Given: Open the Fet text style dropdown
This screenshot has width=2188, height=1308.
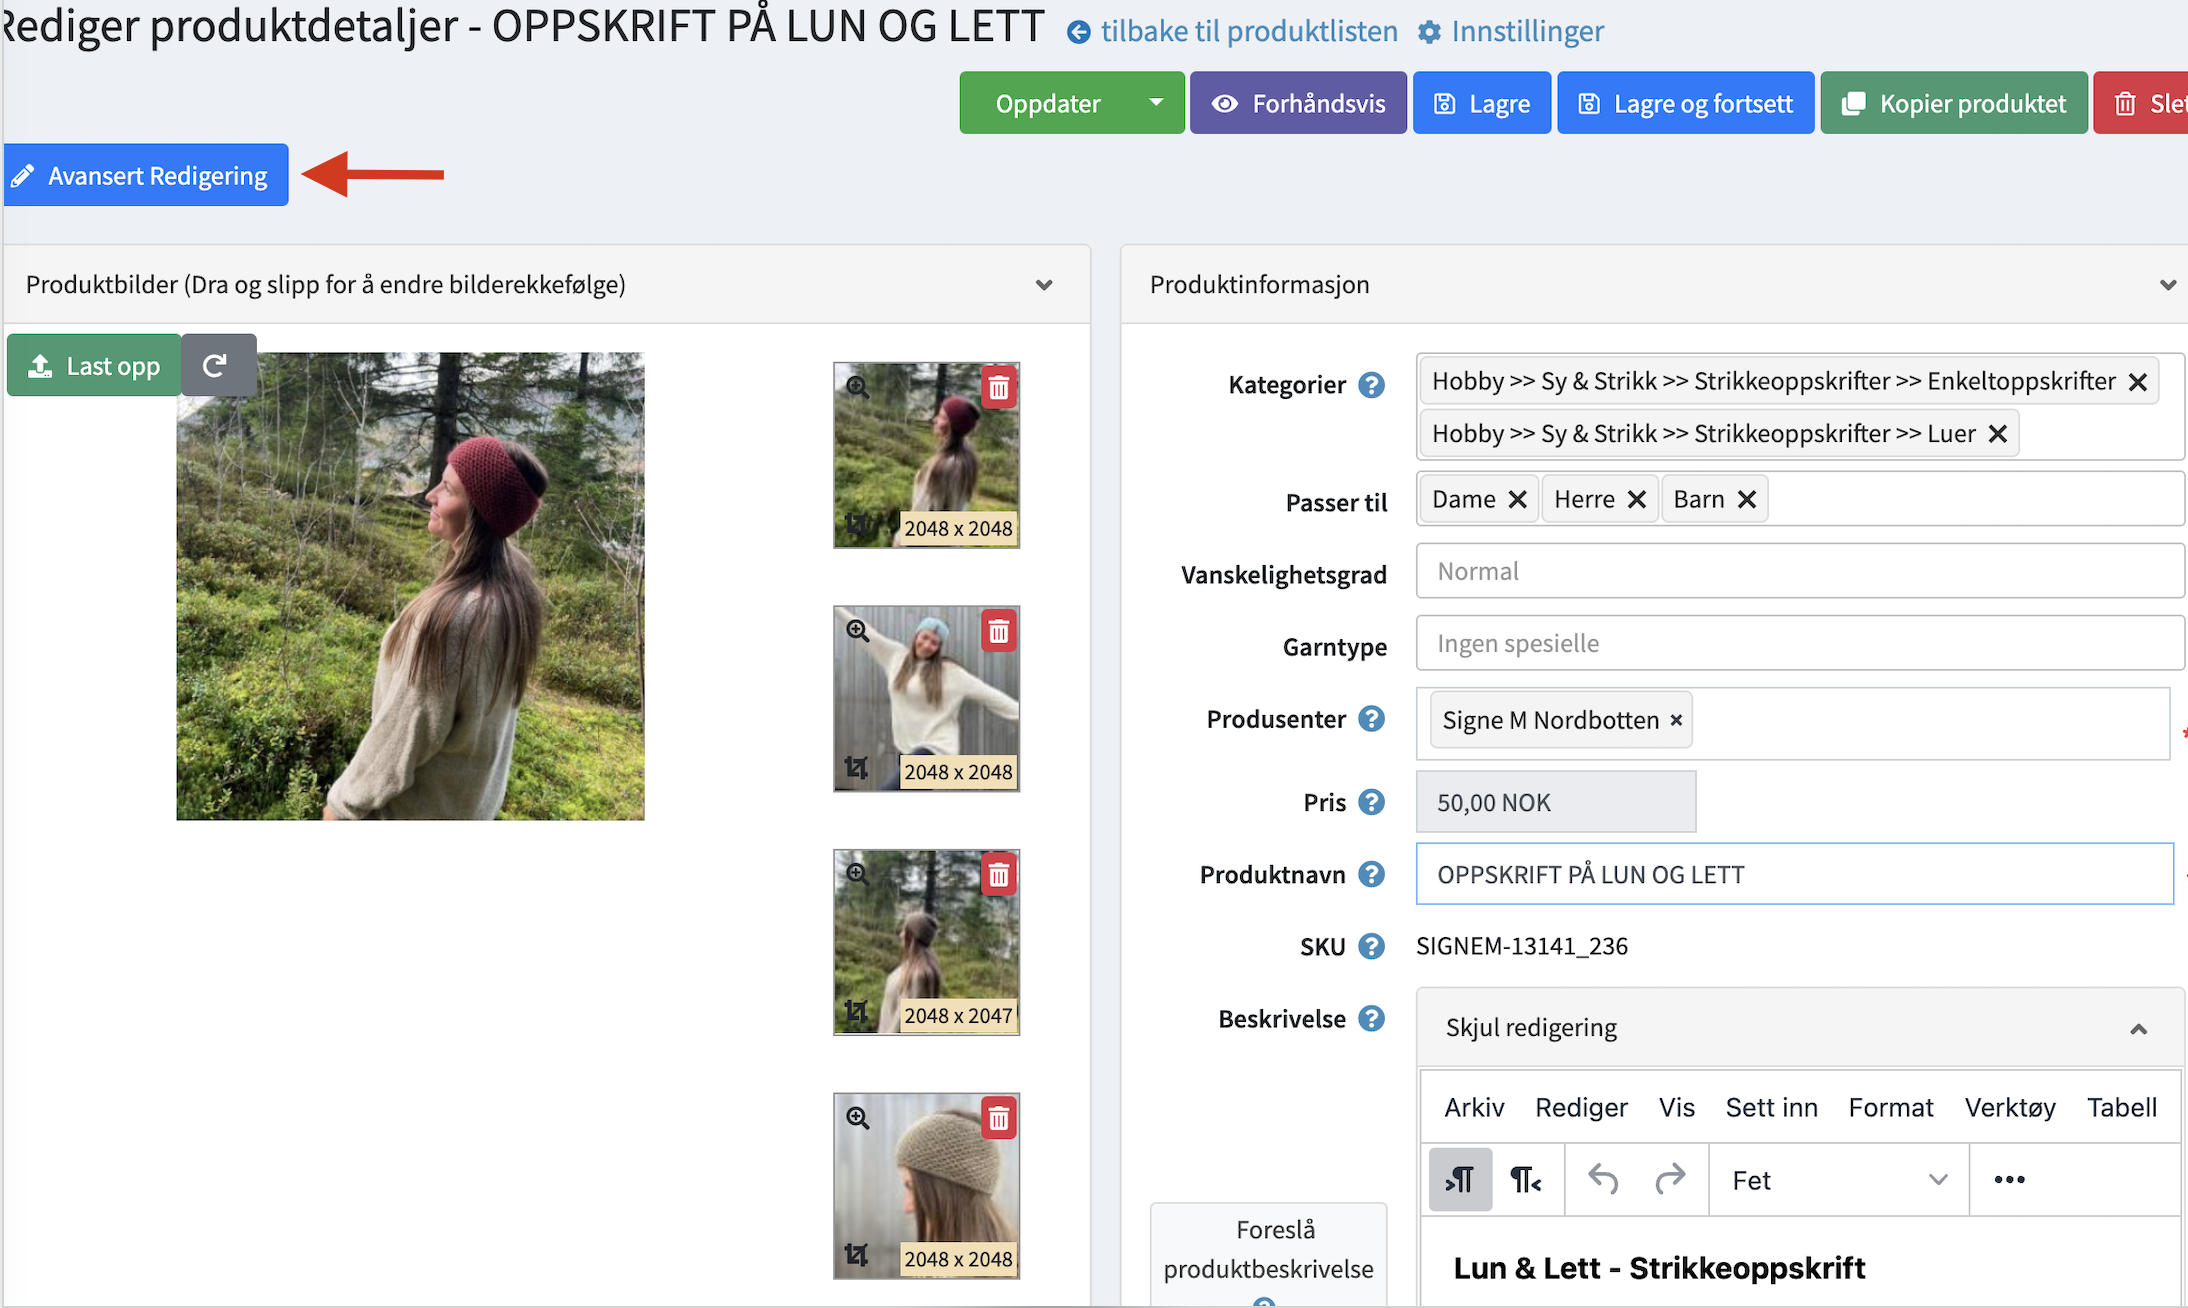Looking at the screenshot, I should pyautogui.click(x=1838, y=1180).
